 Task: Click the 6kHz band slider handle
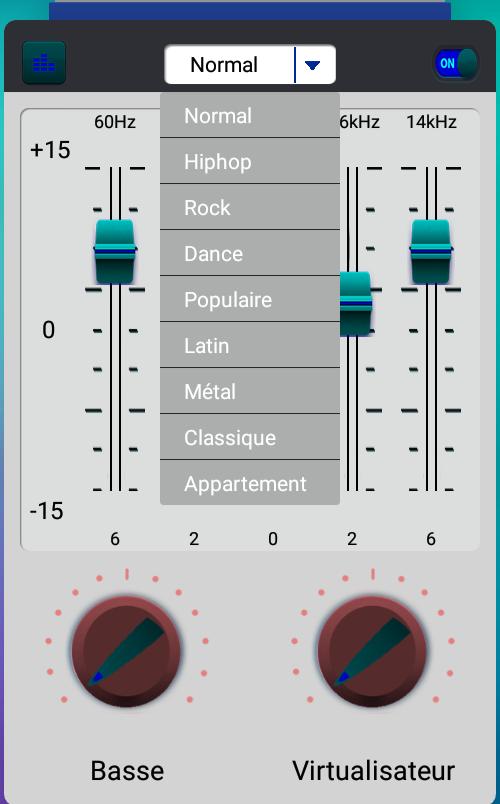tap(356, 304)
